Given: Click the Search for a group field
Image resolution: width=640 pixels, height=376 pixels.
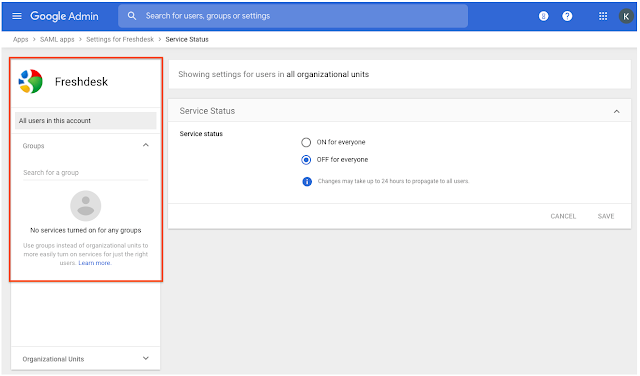Looking at the screenshot, I should tap(86, 172).
